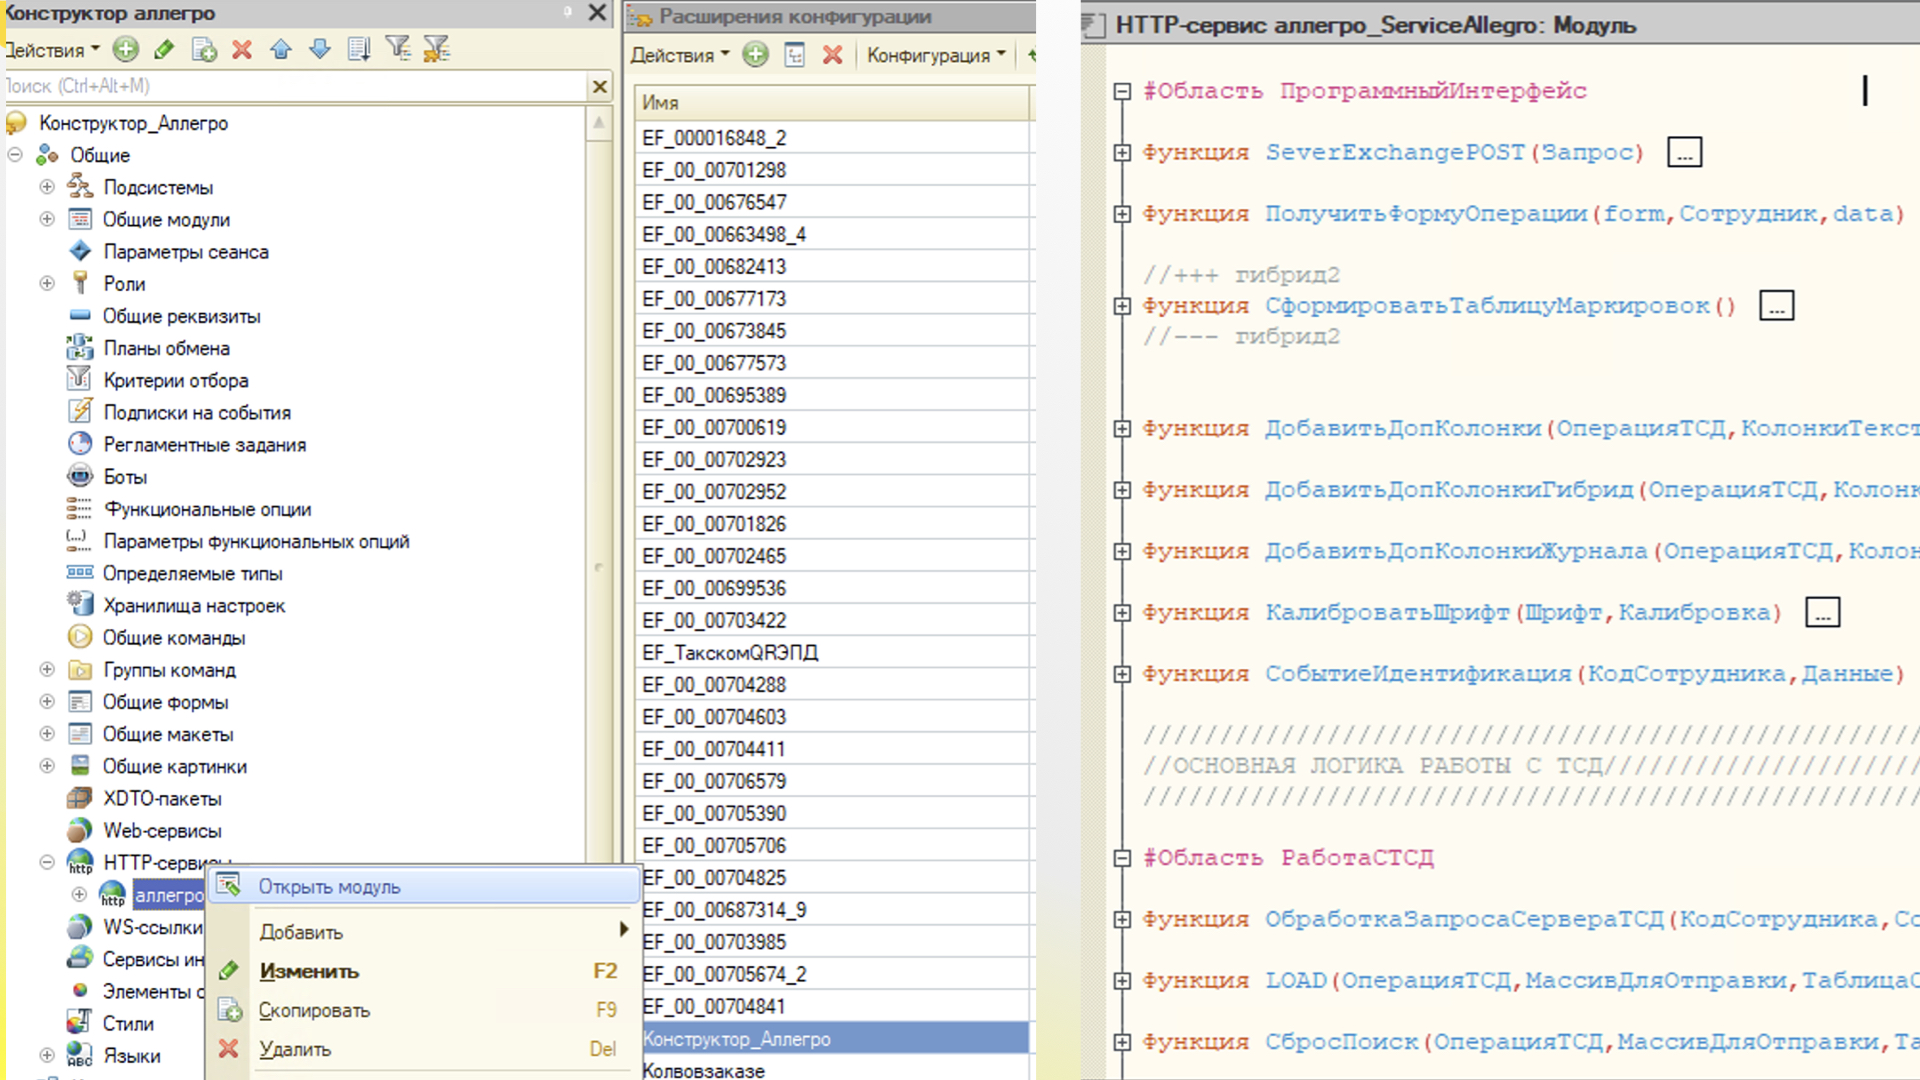Click the ellipsis box after СформироватьТаблицуМаркировок
The height and width of the screenshot is (1080, 1920).
(1777, 306)
